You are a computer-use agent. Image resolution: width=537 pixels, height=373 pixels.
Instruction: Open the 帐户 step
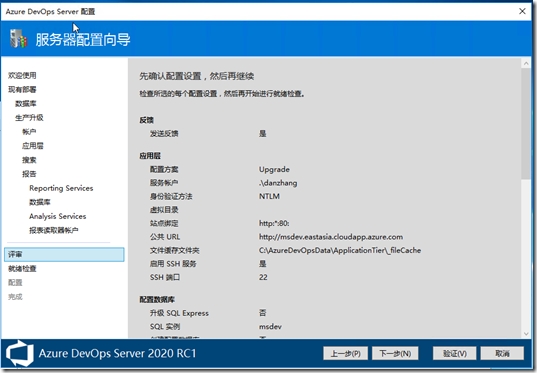click(29, 132)
